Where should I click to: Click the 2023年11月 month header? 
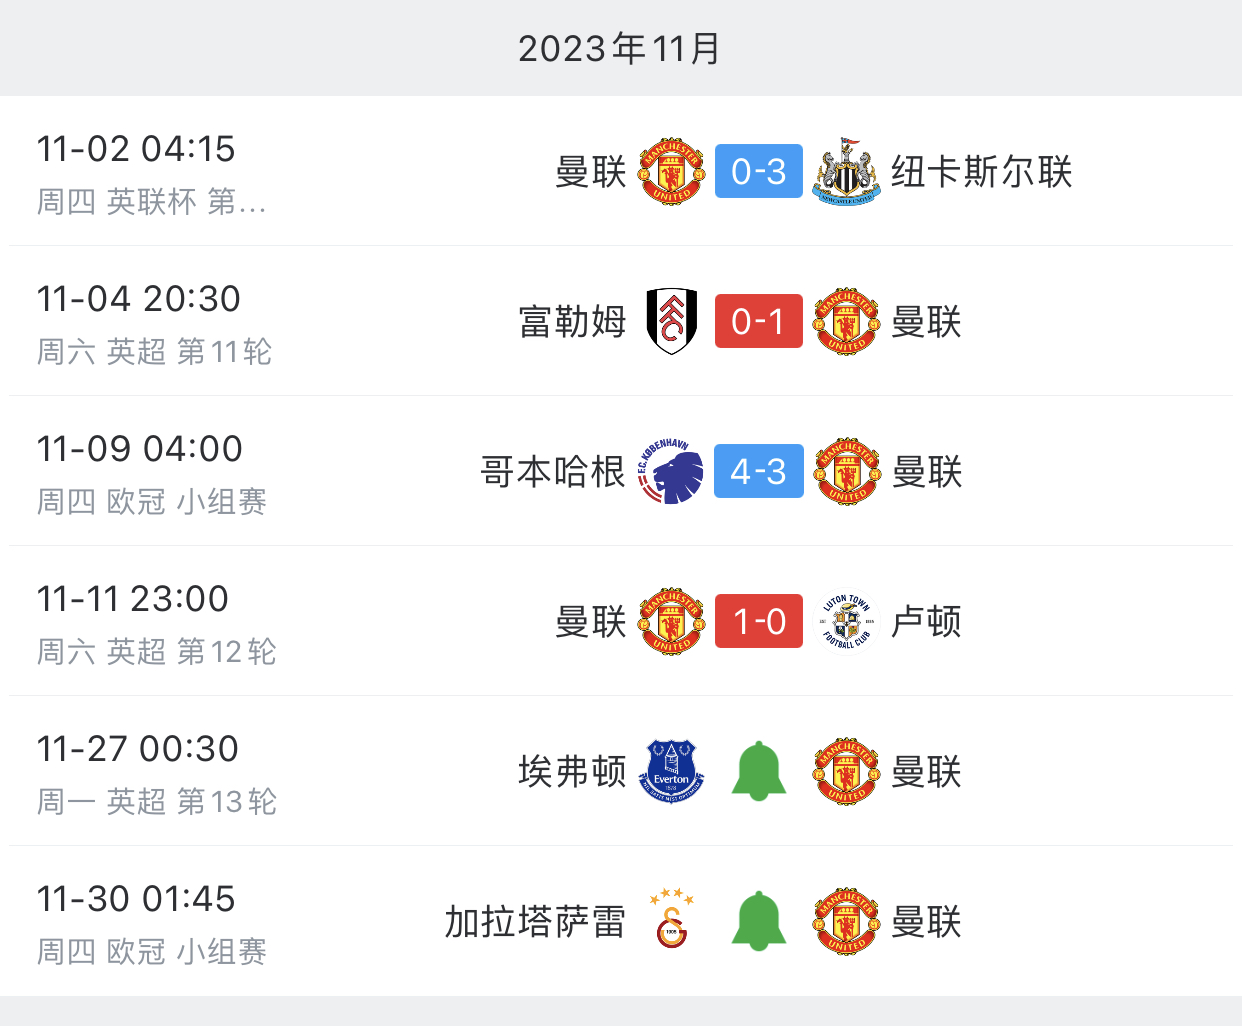(x=620, y=48)
